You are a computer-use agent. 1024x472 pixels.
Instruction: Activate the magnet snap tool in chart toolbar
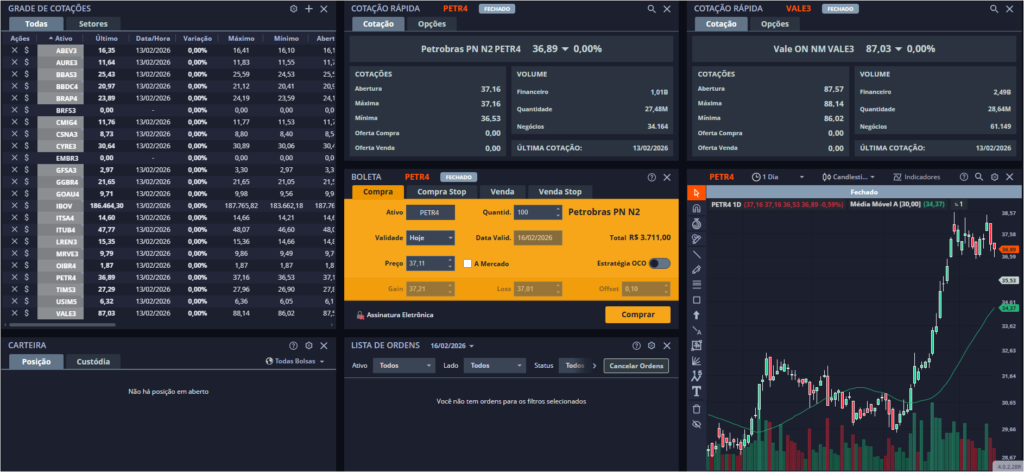point(696,208)
